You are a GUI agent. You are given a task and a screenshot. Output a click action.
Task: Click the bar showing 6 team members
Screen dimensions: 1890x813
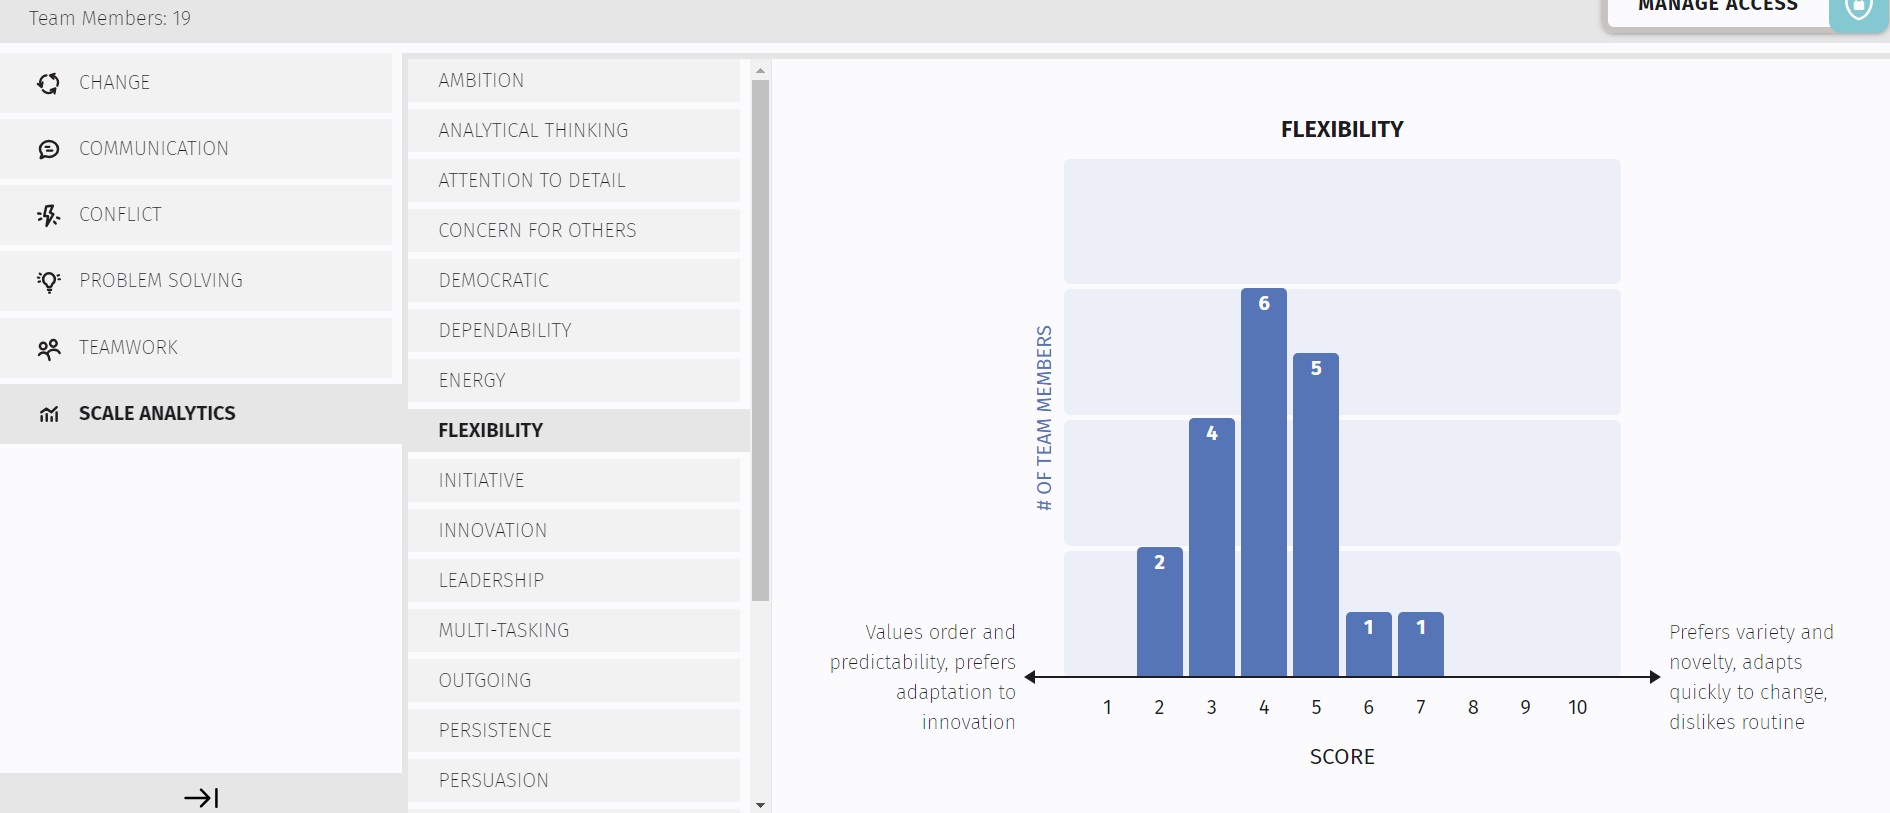(1264, 482)
